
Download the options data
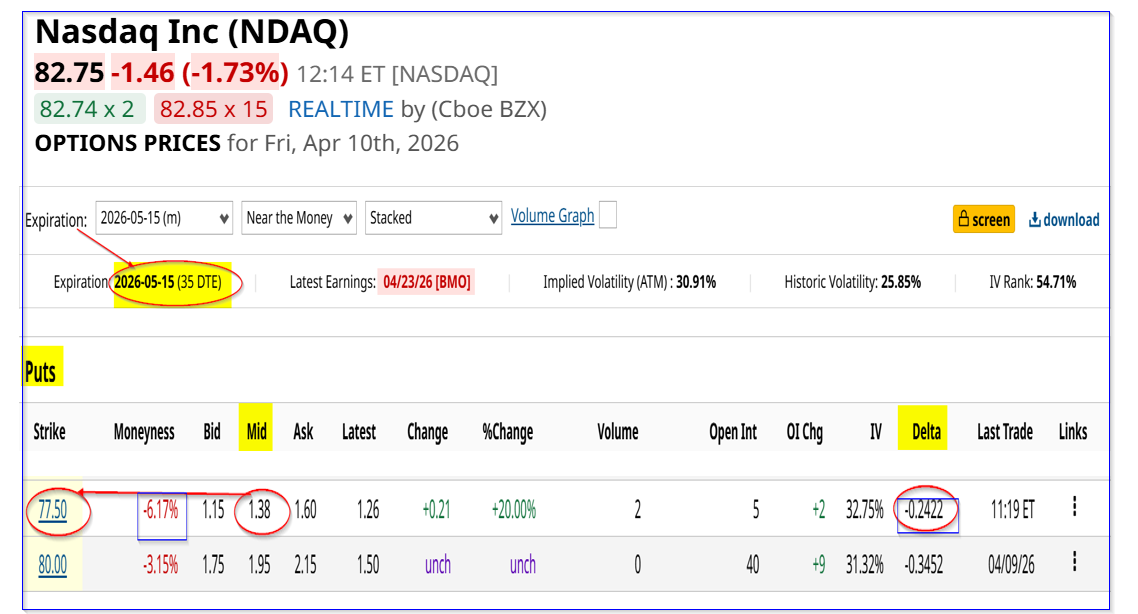point(1064,219)
